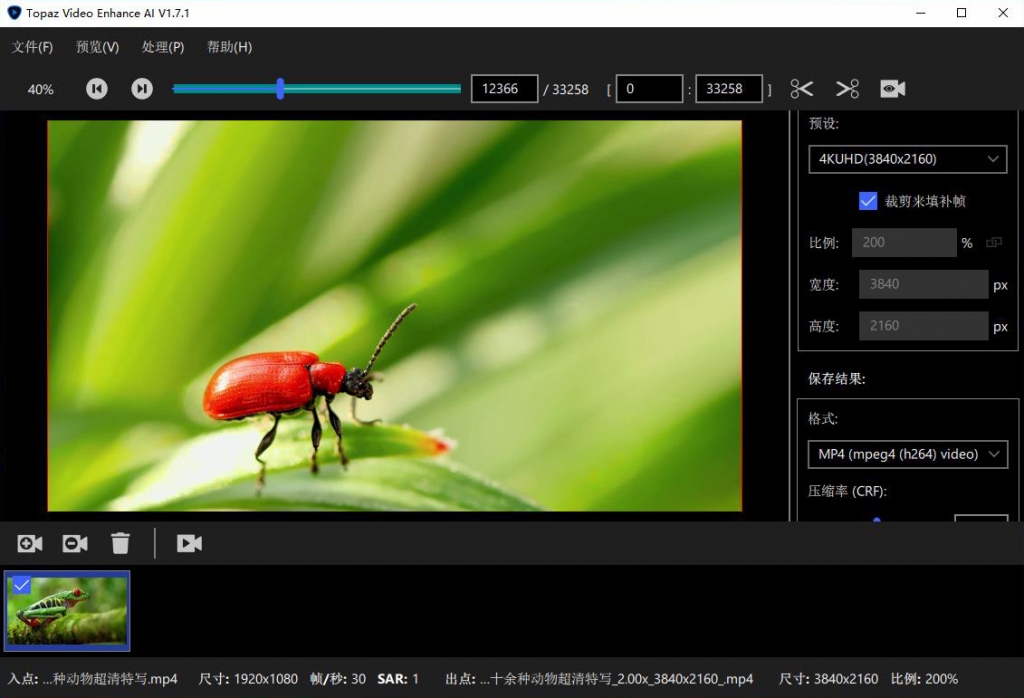Click the scissors trim icon

tap(801, 89)
